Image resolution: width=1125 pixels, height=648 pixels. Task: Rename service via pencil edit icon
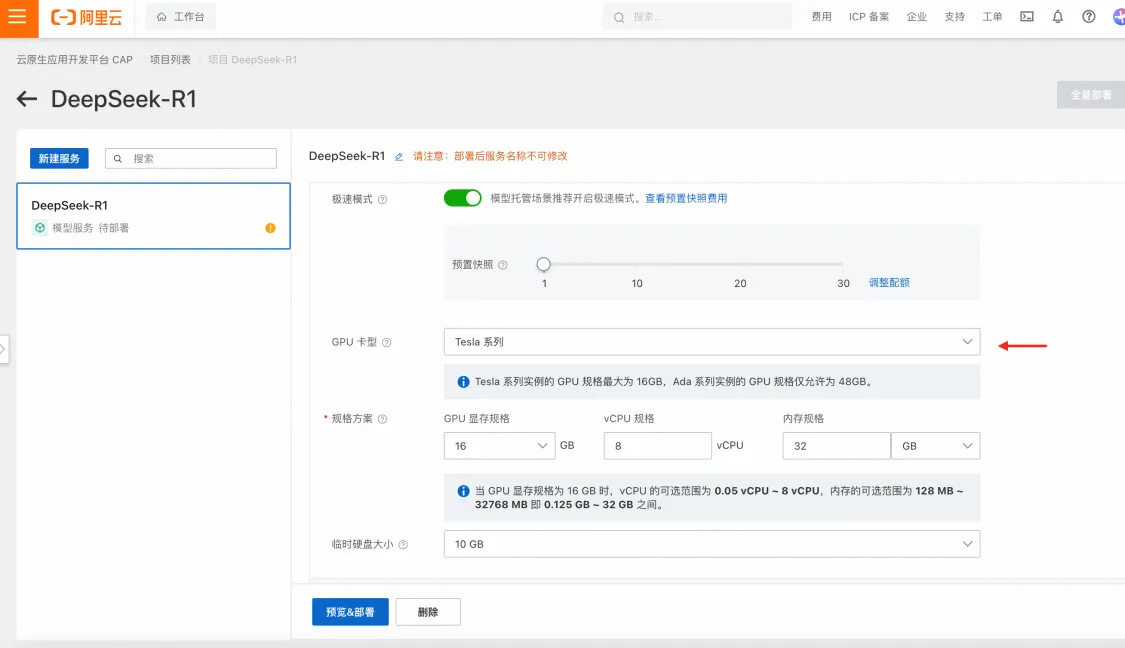point(398,156)
